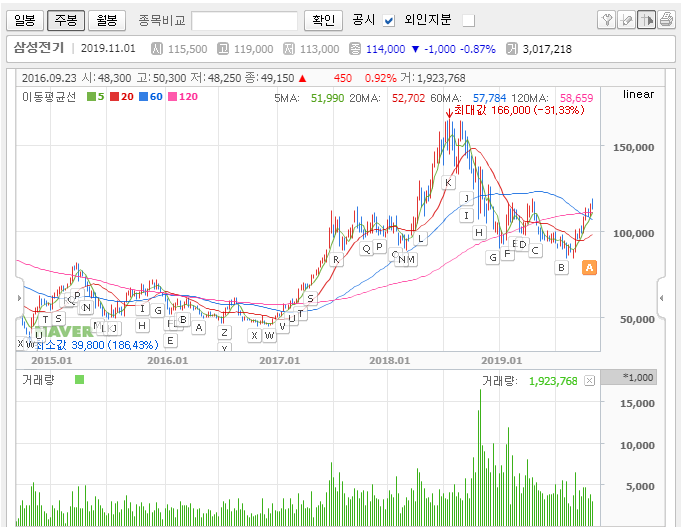Open chart settings with the wrench icon

[x=606, y=20]
